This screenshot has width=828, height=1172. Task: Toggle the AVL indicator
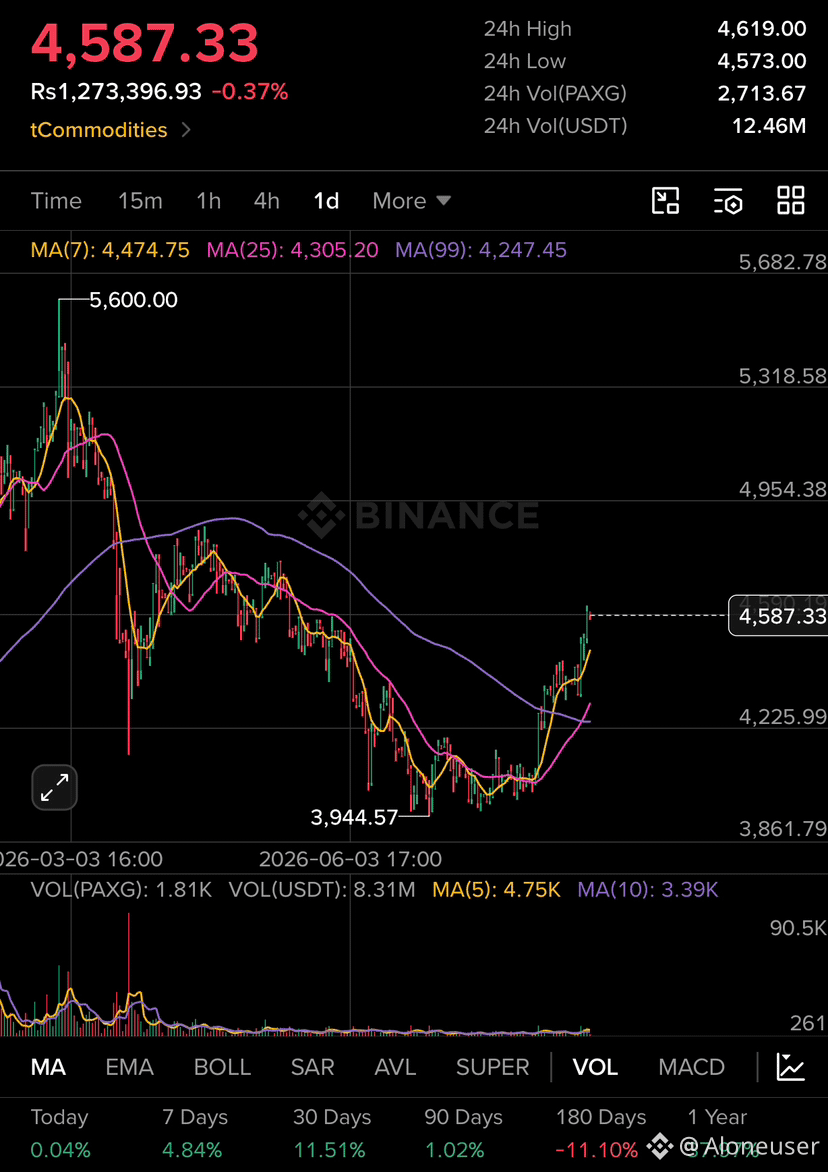[395, 1067]
